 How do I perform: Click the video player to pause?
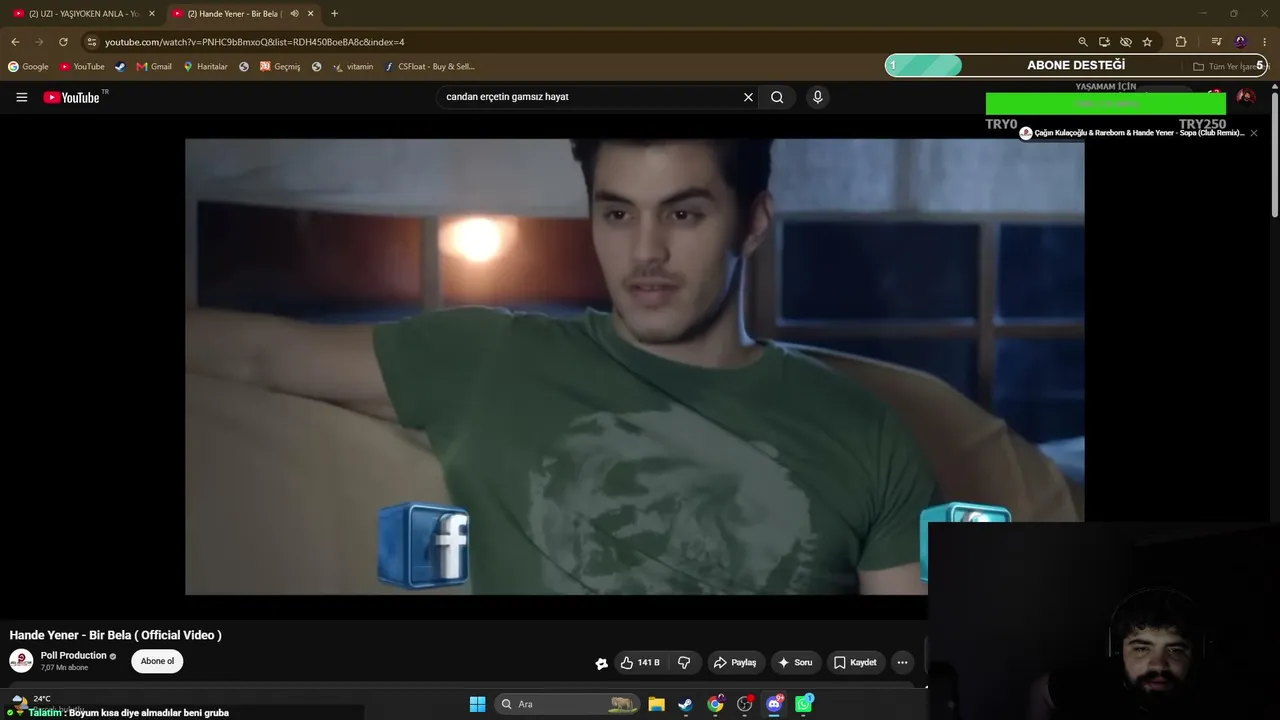(x=634, y=367)
